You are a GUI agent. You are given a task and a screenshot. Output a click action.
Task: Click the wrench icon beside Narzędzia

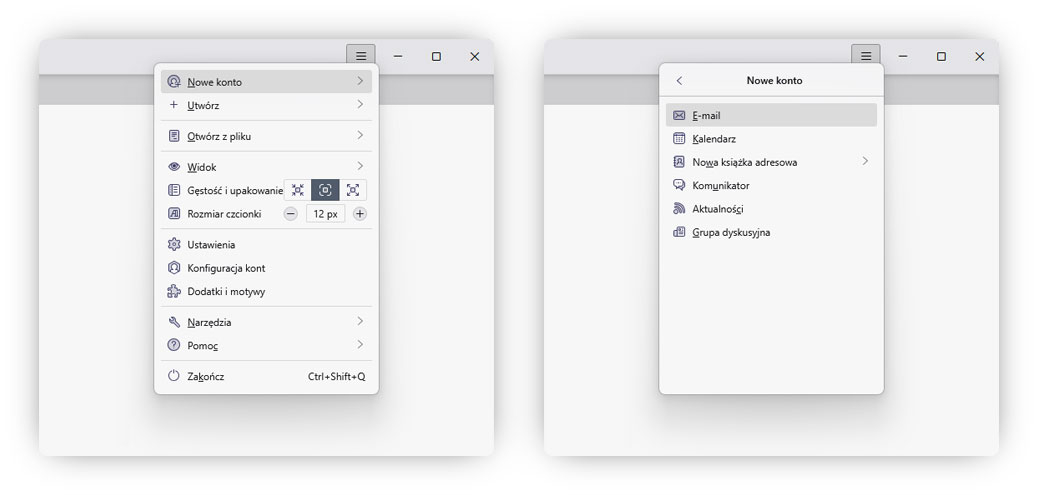(173, 322)
